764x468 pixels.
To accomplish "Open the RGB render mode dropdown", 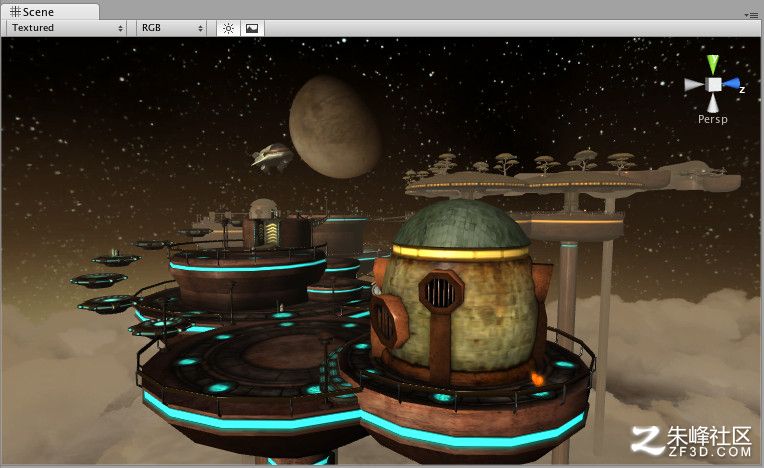I will click(x=172, y=28).
